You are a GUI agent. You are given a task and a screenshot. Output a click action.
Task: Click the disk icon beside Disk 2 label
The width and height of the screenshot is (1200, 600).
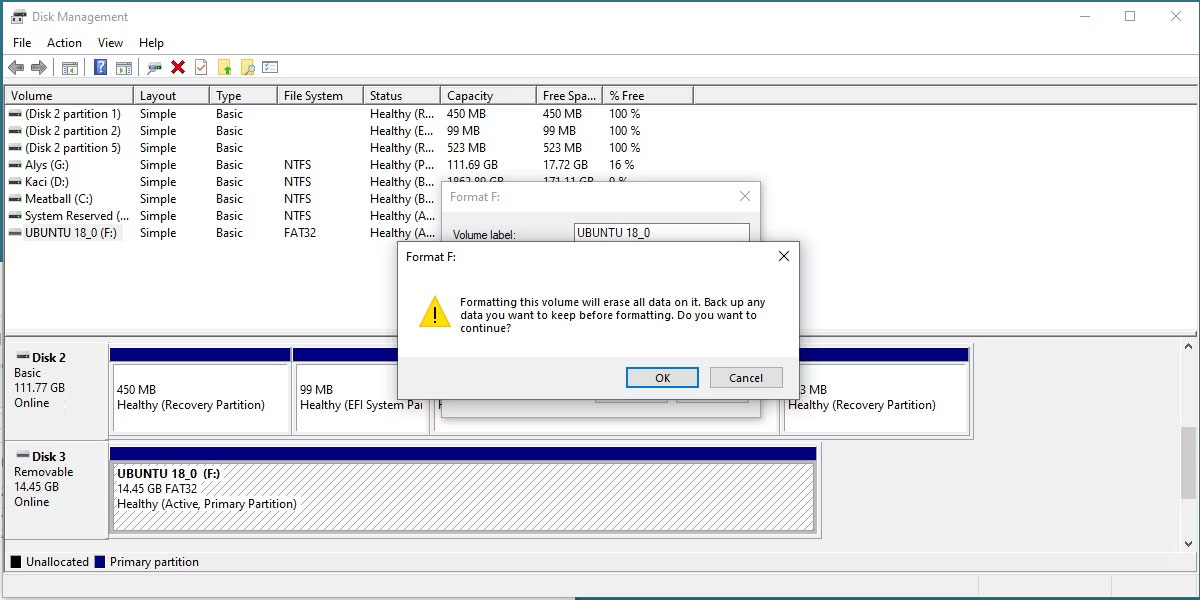(x=22, y=357)
